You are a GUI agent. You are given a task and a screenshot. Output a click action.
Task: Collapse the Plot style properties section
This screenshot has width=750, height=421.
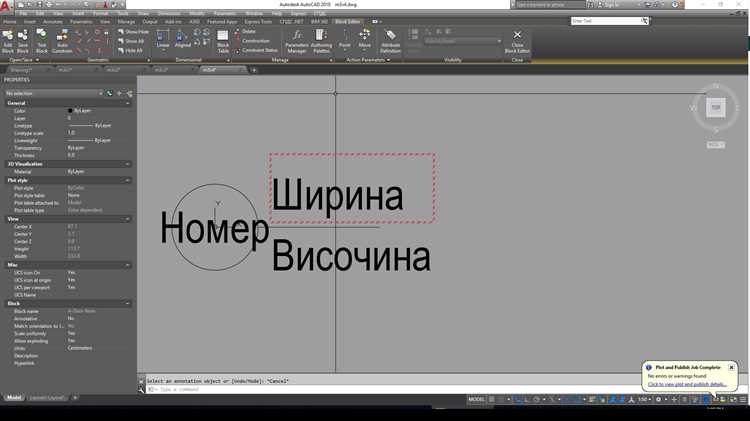coord(128,180)
